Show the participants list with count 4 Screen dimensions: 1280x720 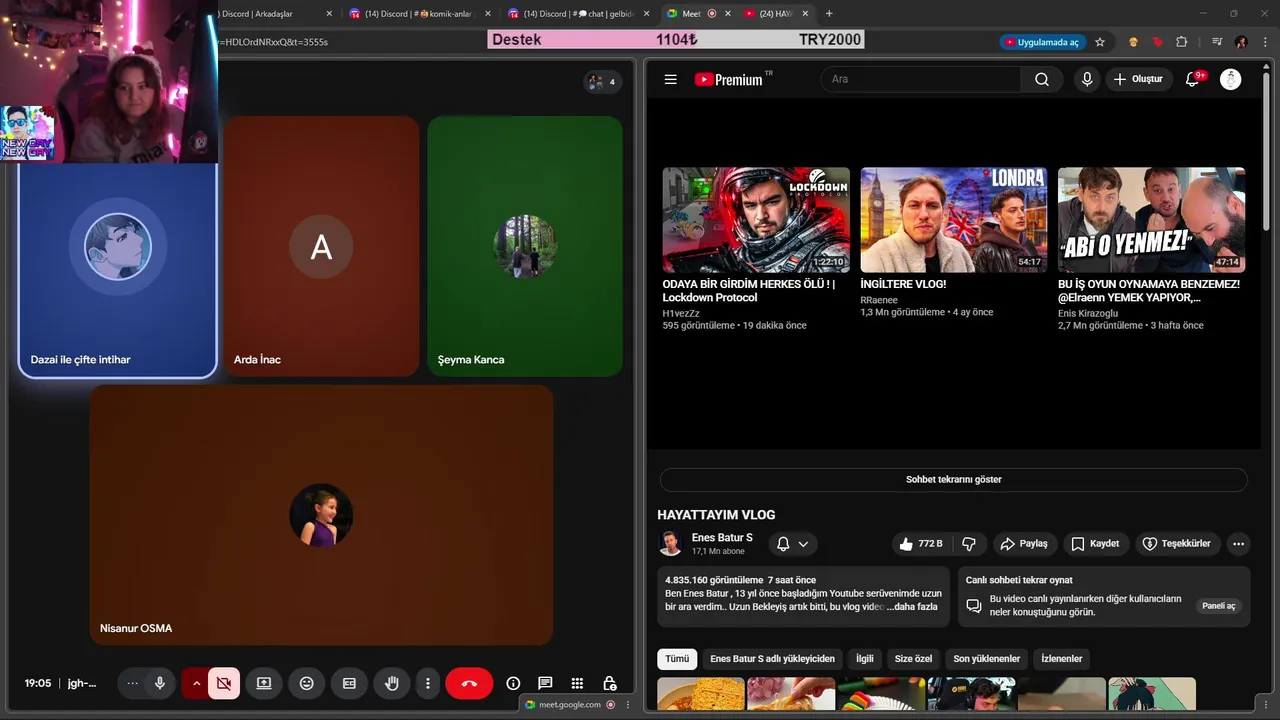coord(602,82)
